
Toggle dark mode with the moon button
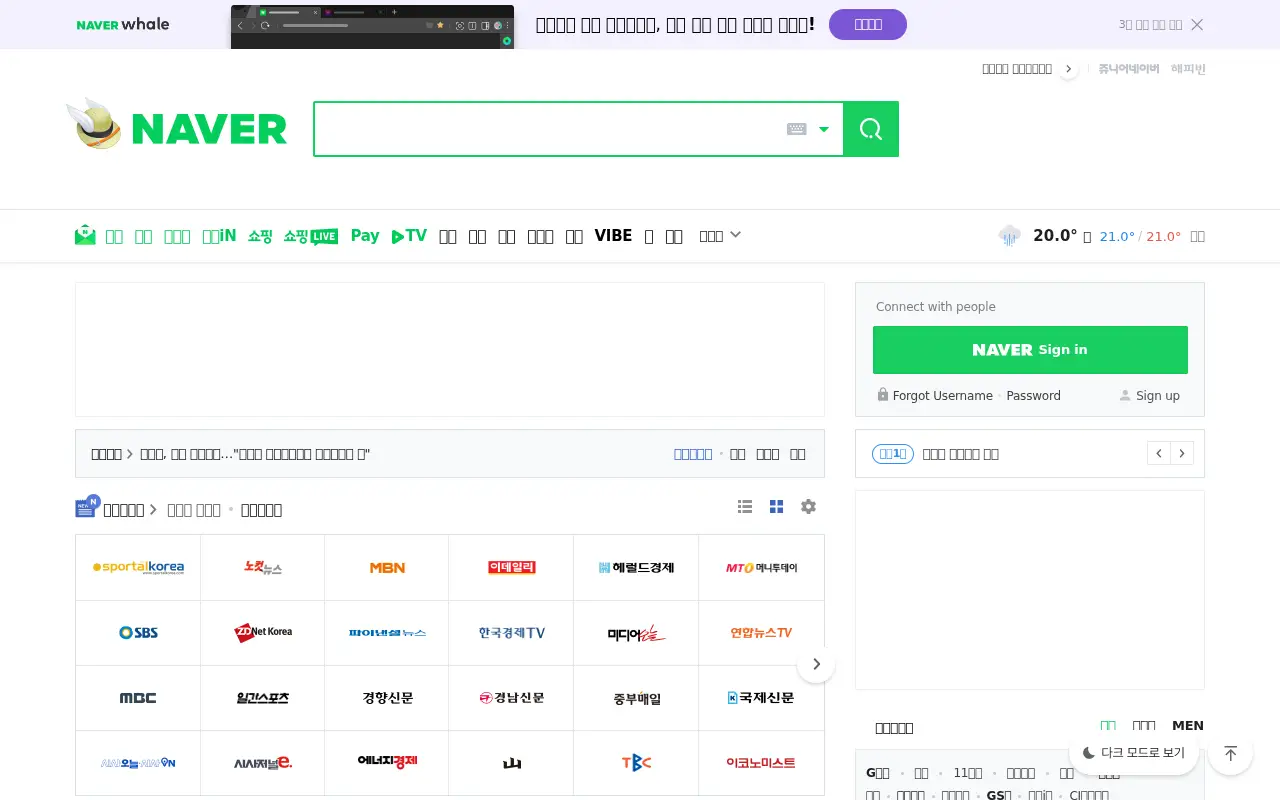click(x=1134, y=753)
